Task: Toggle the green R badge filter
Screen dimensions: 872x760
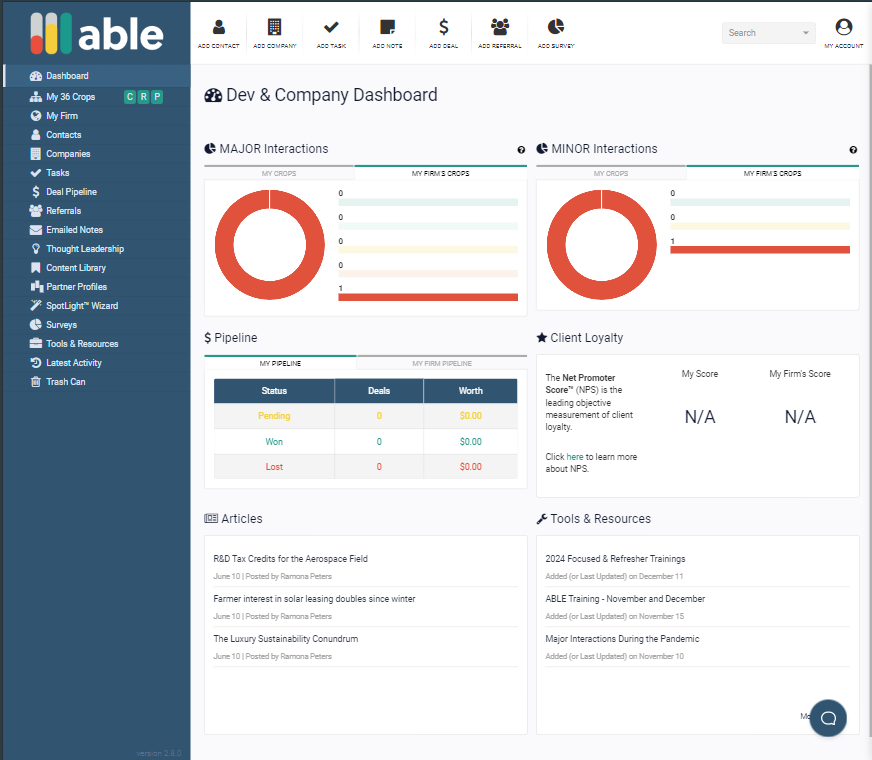Action: [143, 97]
